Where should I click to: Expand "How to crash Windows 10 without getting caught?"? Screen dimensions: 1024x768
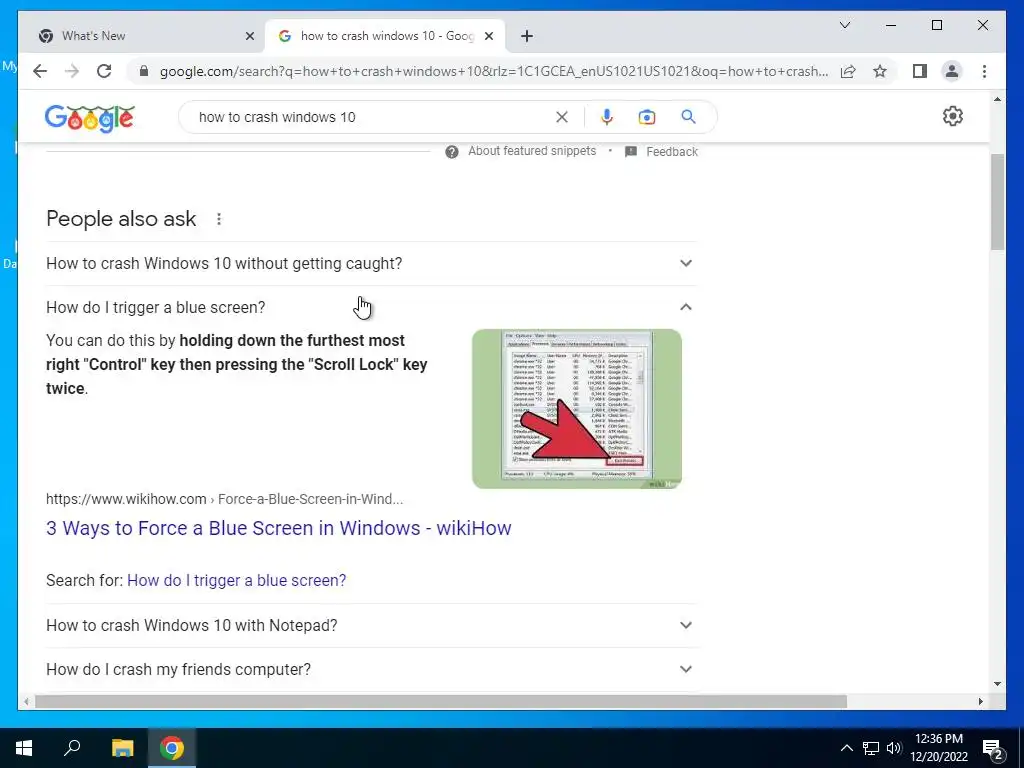click(x=371, y=263)
